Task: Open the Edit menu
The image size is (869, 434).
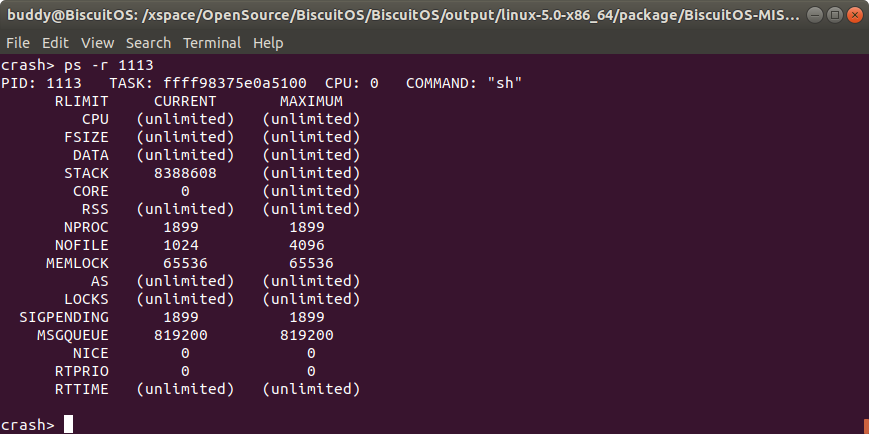Action: point(55,43)
